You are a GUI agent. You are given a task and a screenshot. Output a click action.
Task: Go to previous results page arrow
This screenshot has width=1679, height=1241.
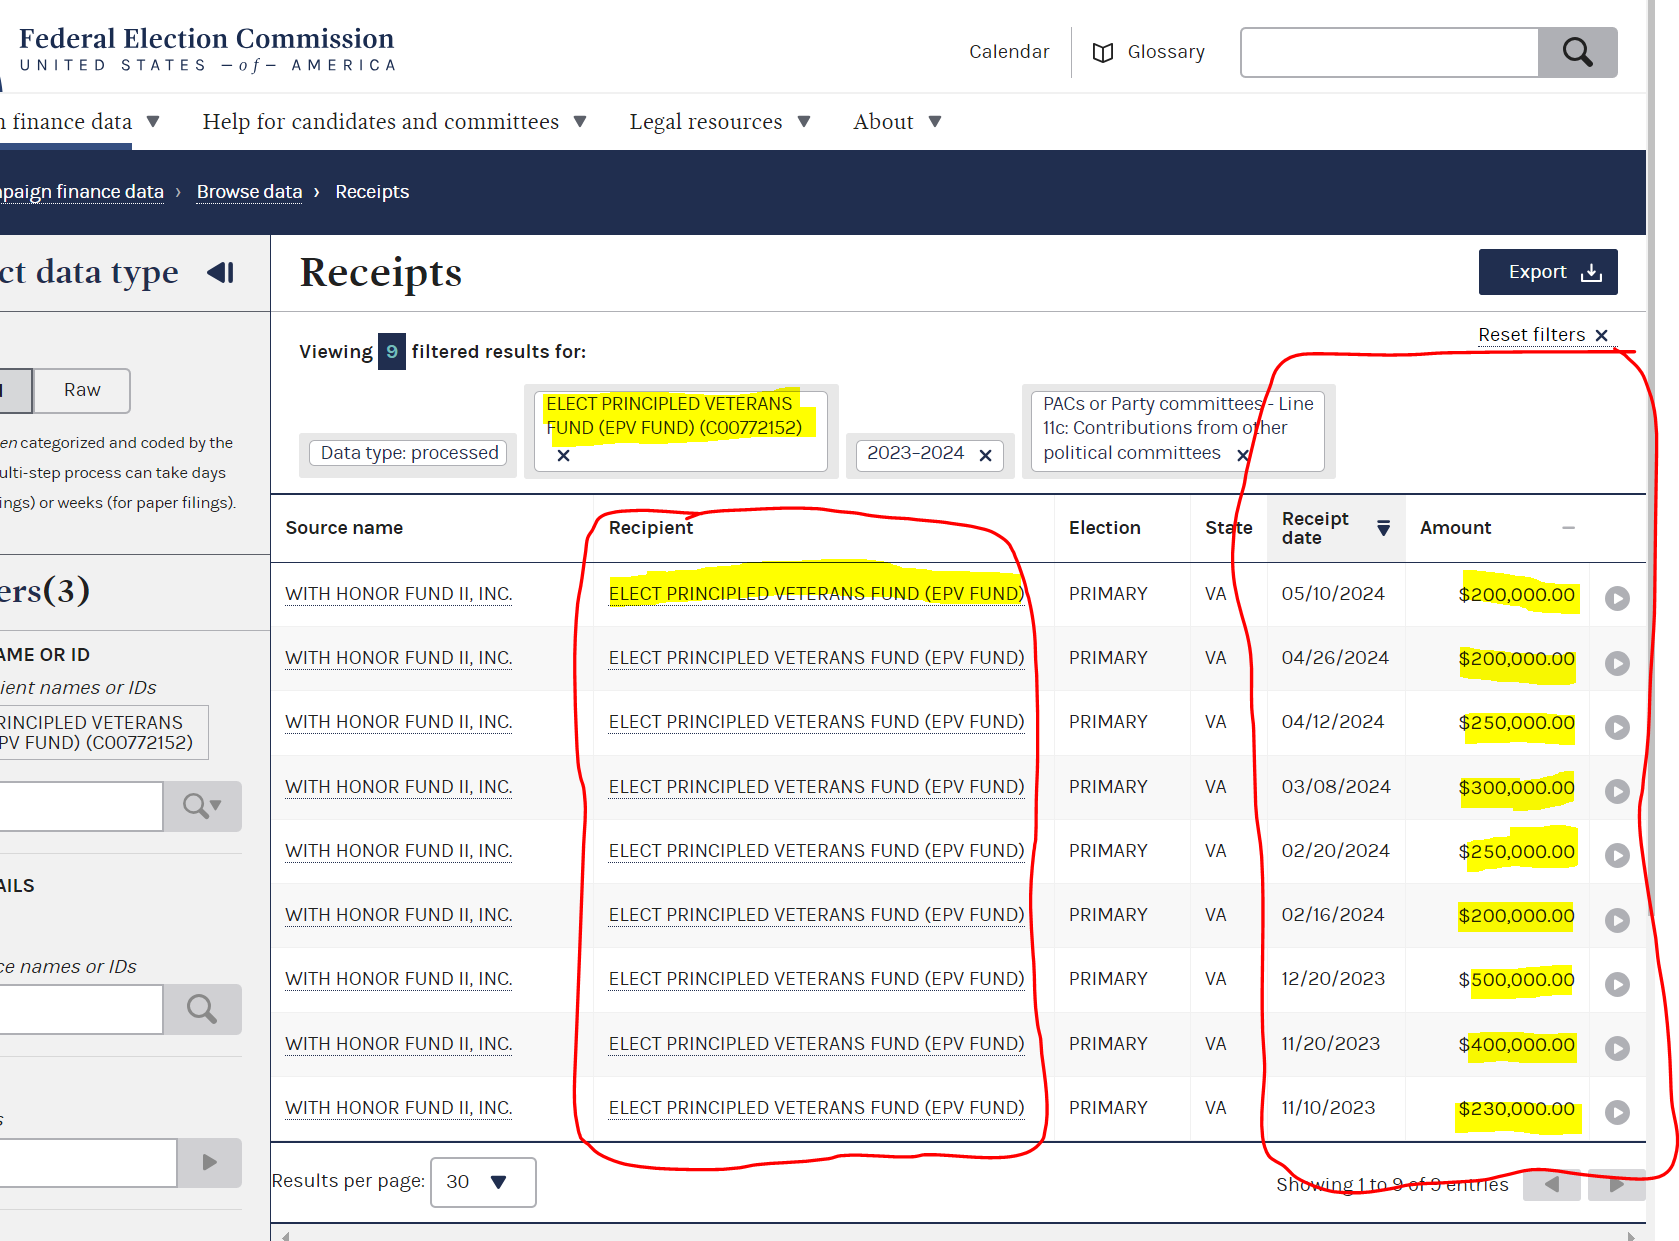[x=1552, y=1184]
